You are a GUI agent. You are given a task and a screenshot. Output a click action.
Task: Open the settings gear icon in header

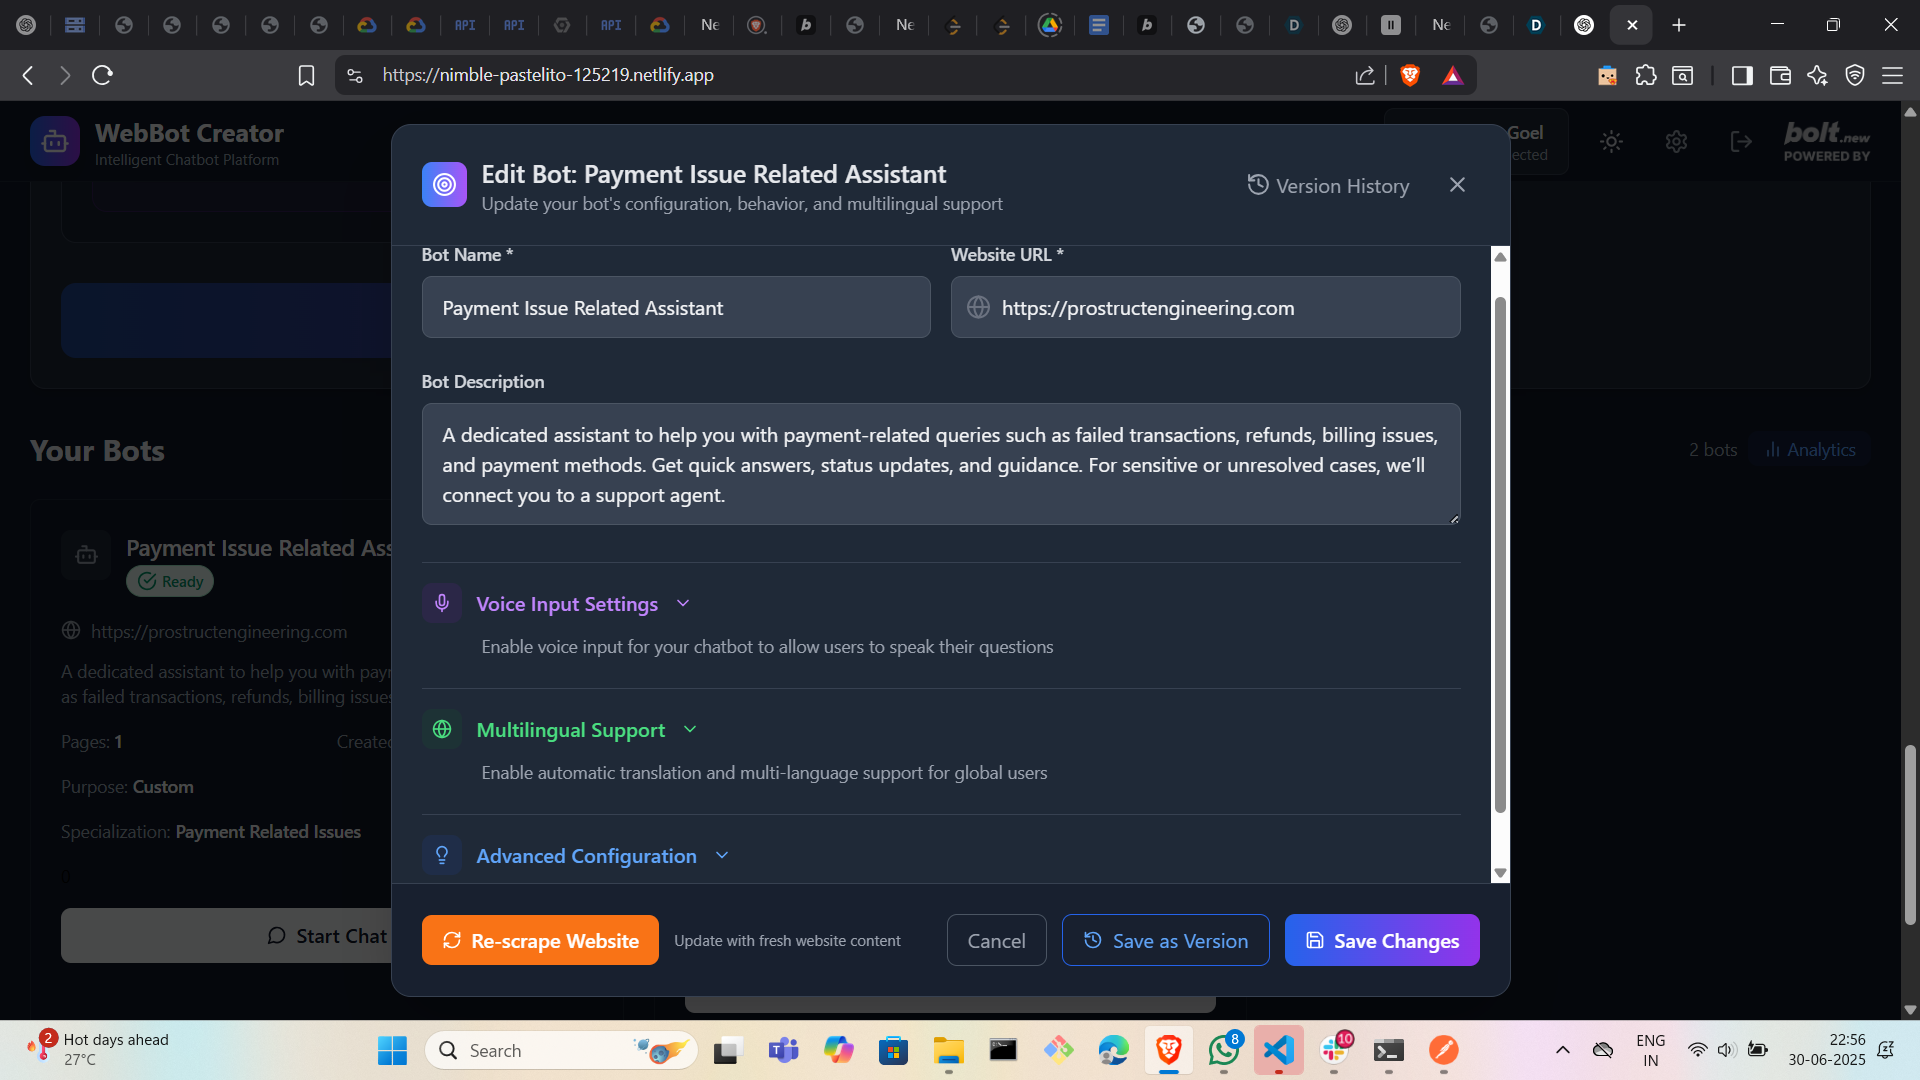click(x=1676, y=142)
